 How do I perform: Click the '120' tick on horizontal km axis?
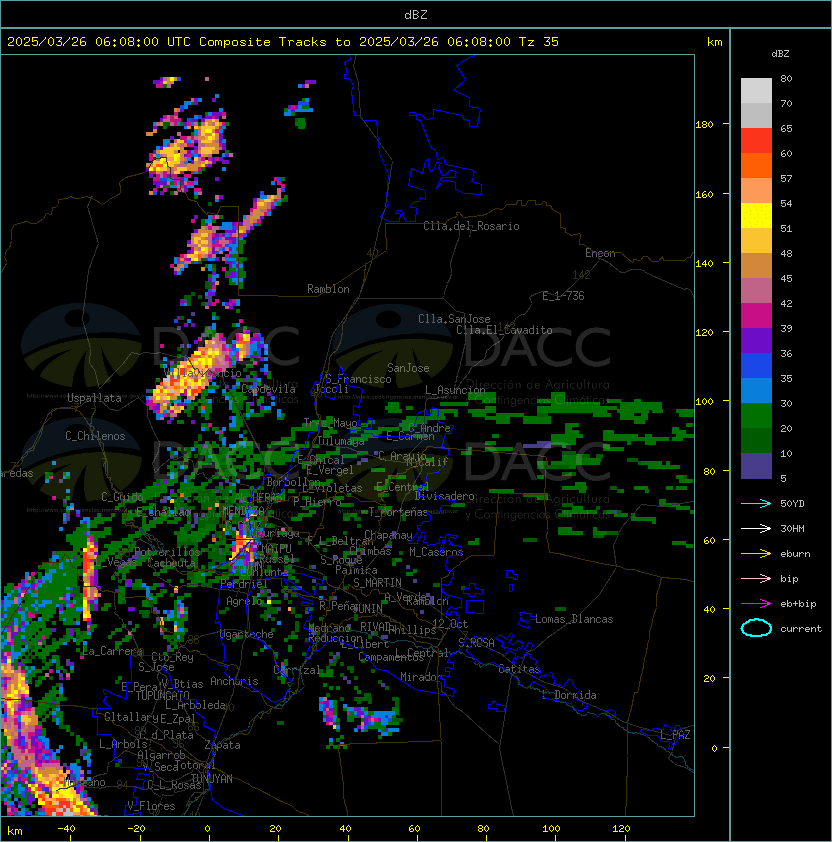621,829
